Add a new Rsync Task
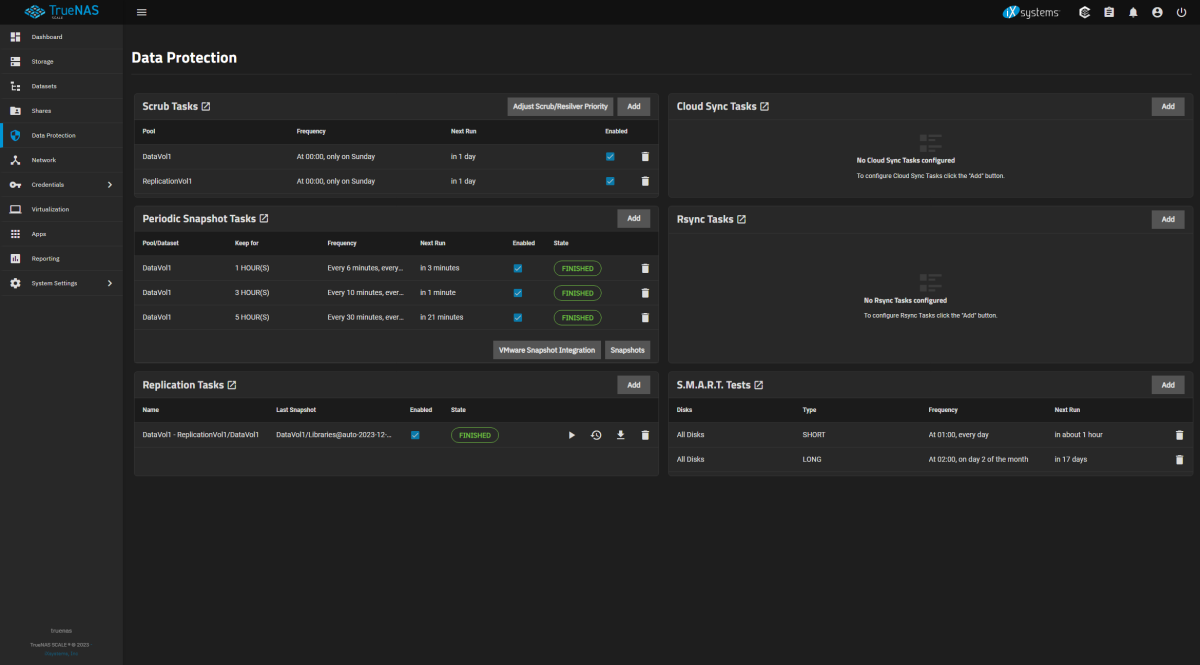The height and width of the screenshot is (665, 1200). (x=1168, y=219)
